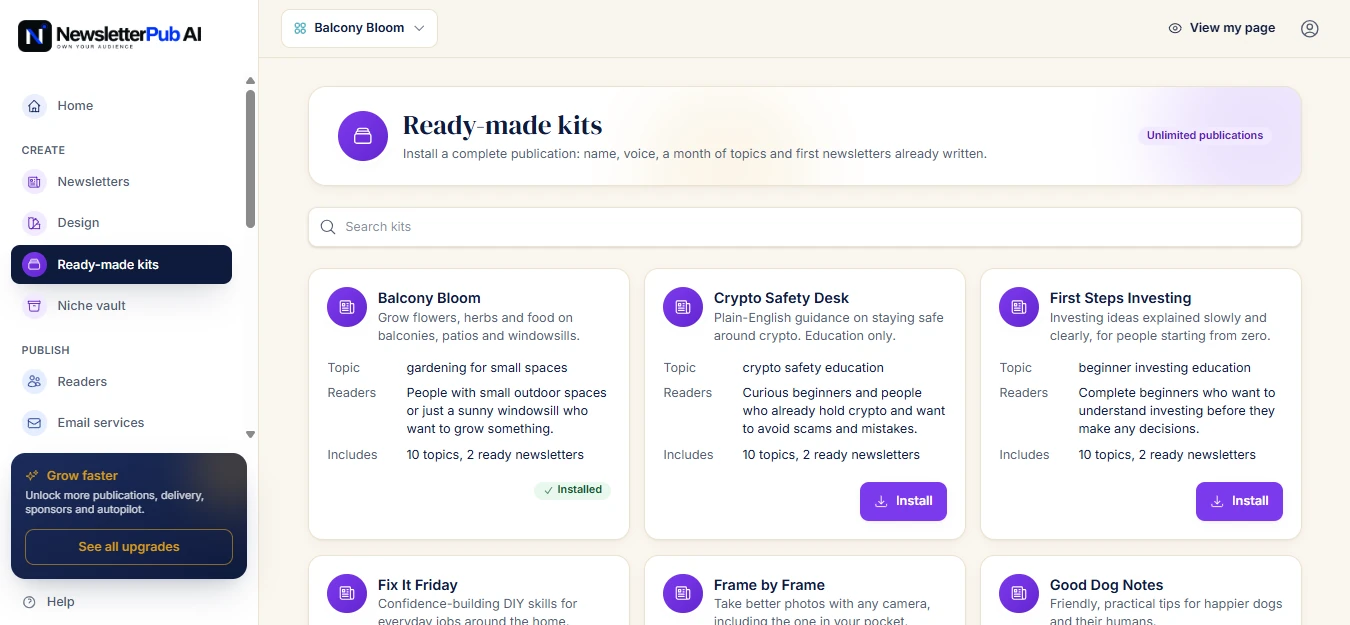Go to Home in sidebar
Image resolution: width=1350 pixels, height=625 pixels.
point(121,106)
